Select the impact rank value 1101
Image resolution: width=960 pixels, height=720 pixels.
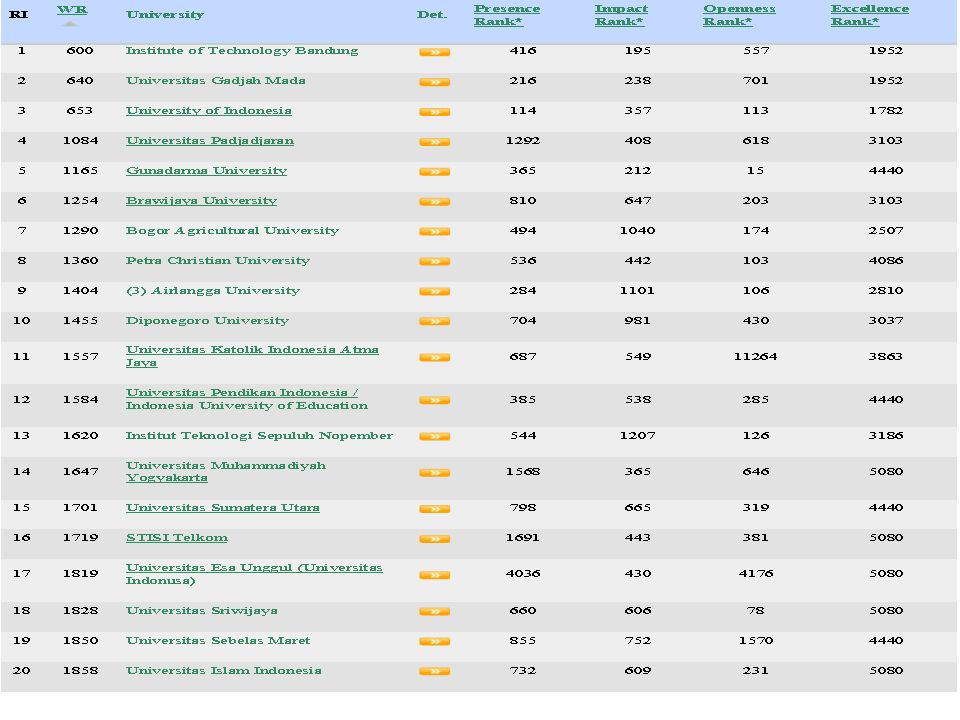(x=637, y=291)
